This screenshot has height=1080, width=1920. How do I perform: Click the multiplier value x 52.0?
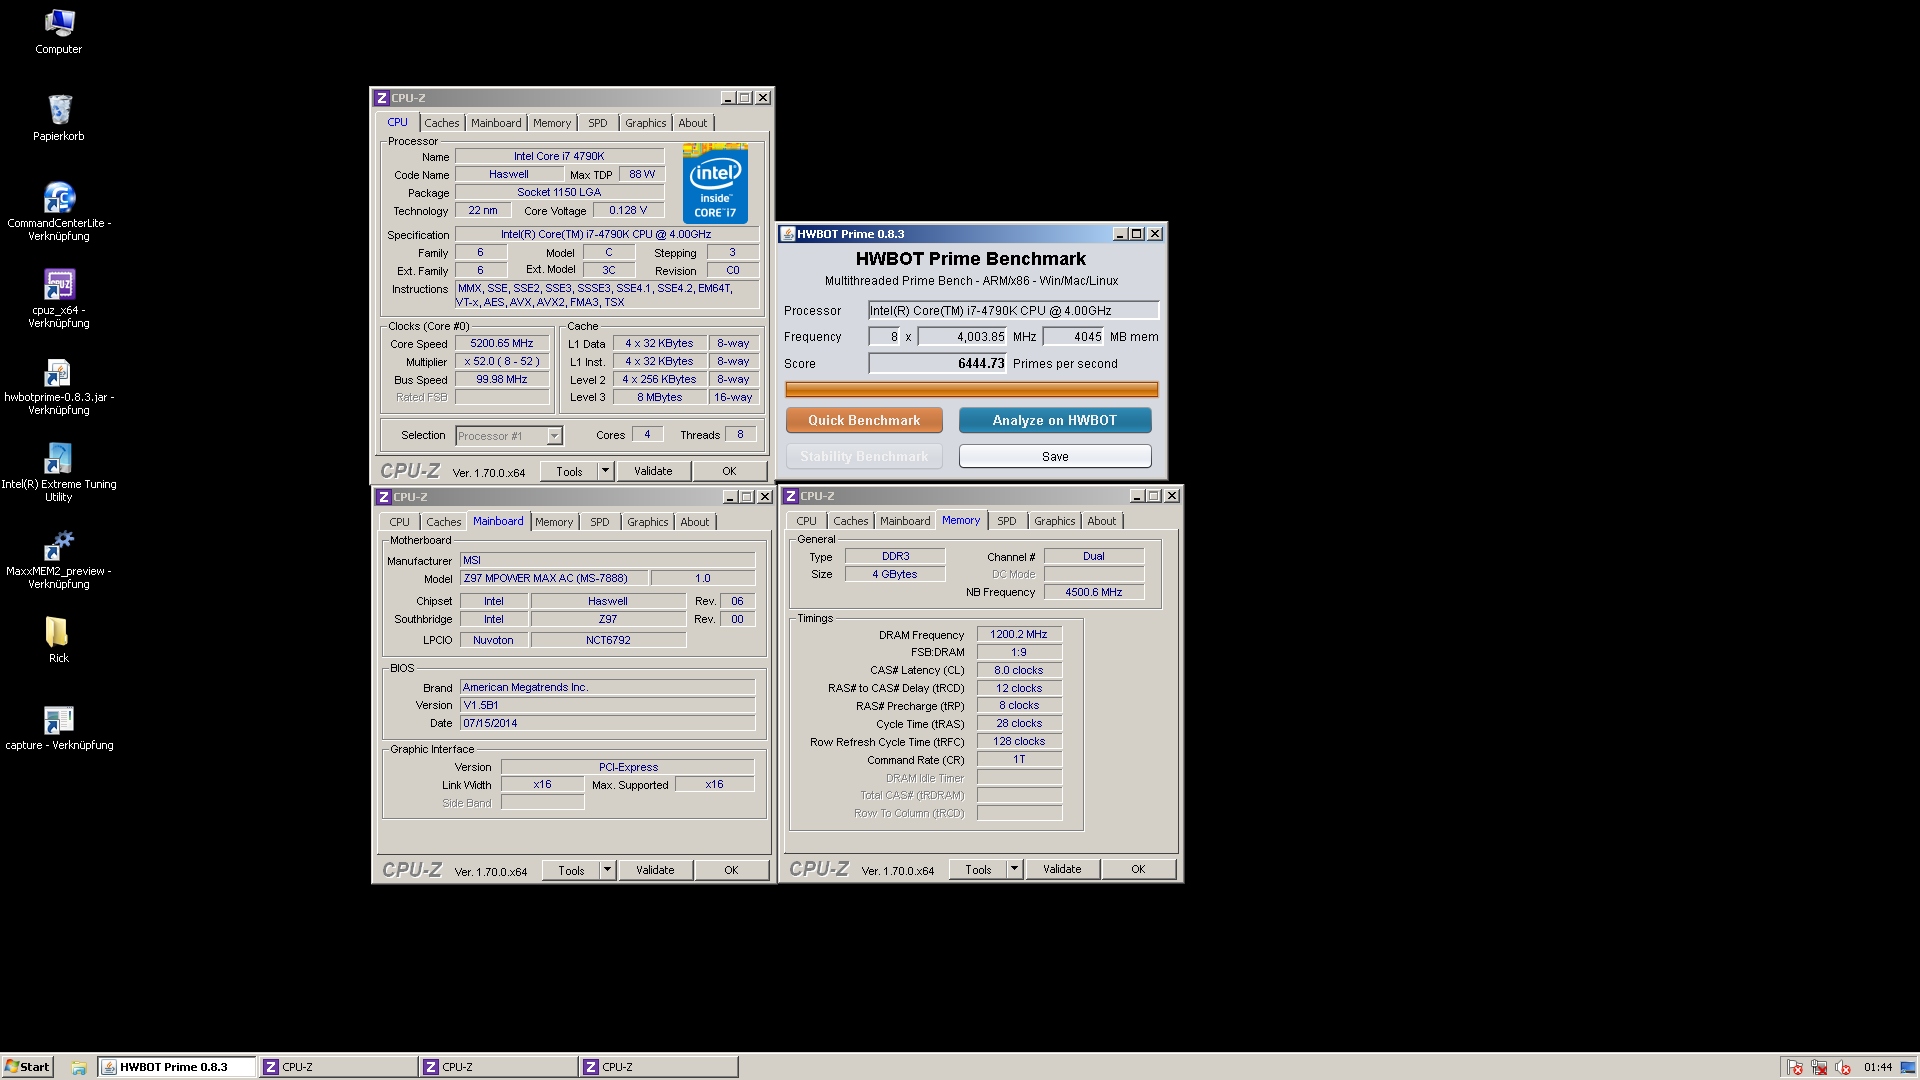(502, 362)
